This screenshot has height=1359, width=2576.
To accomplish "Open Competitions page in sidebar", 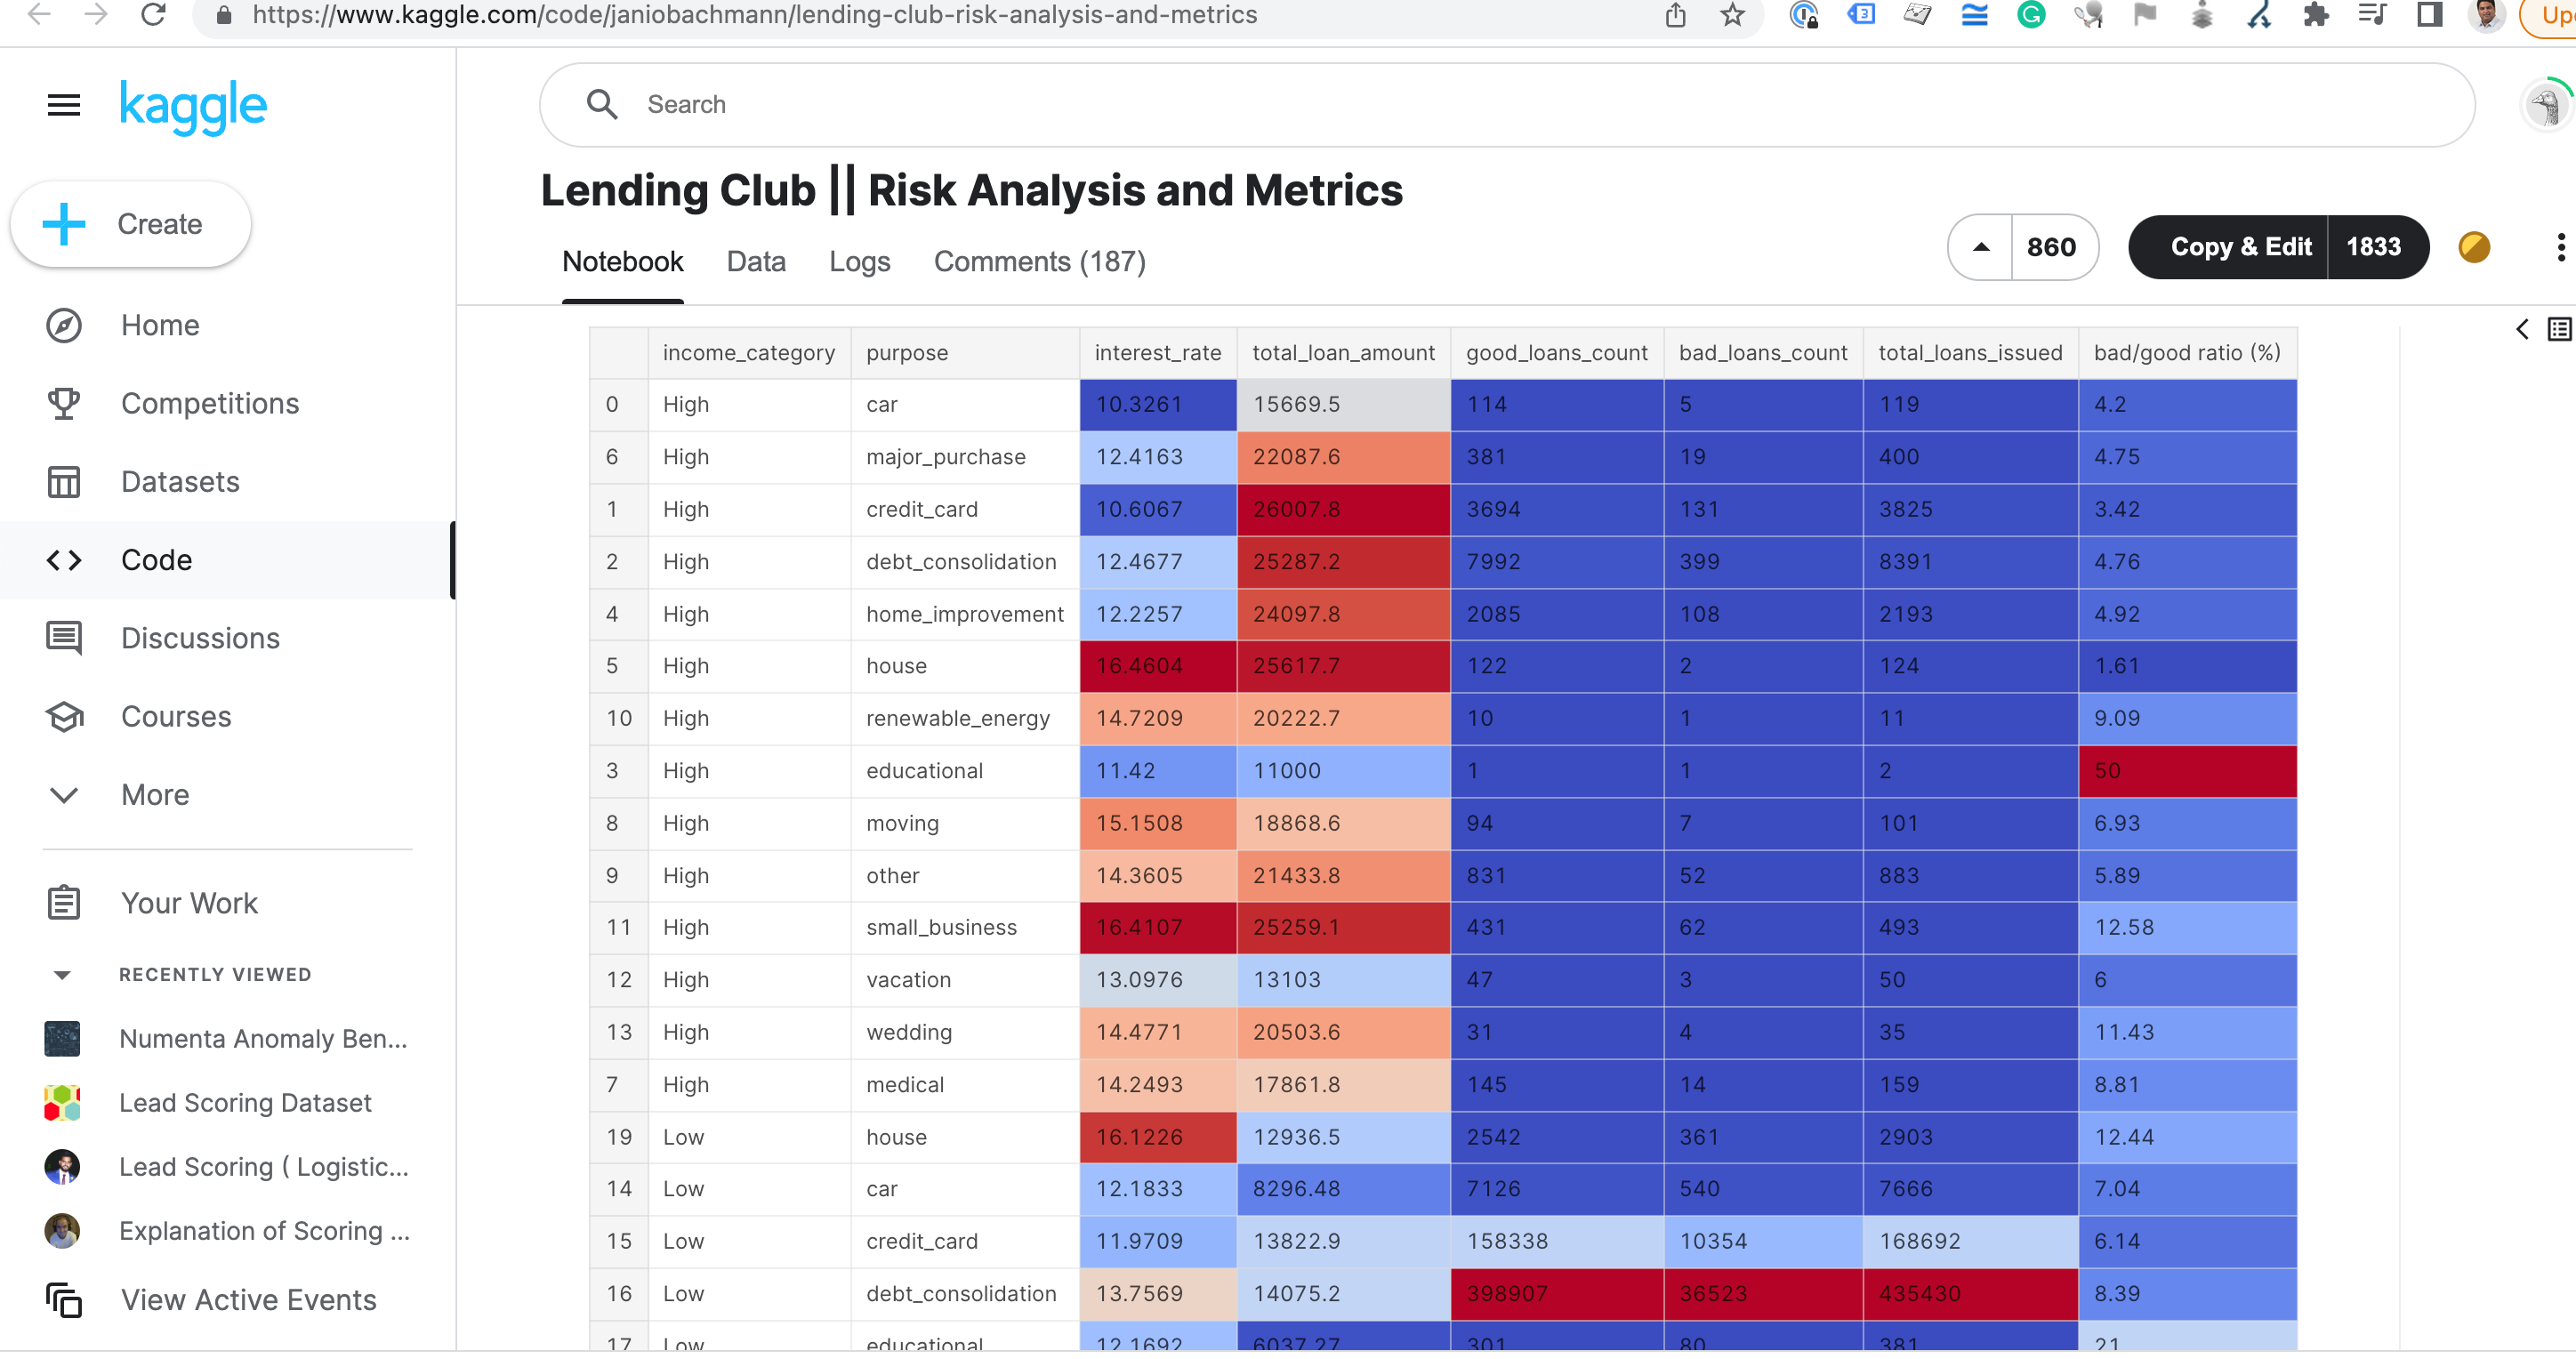I will click(210, 403).
